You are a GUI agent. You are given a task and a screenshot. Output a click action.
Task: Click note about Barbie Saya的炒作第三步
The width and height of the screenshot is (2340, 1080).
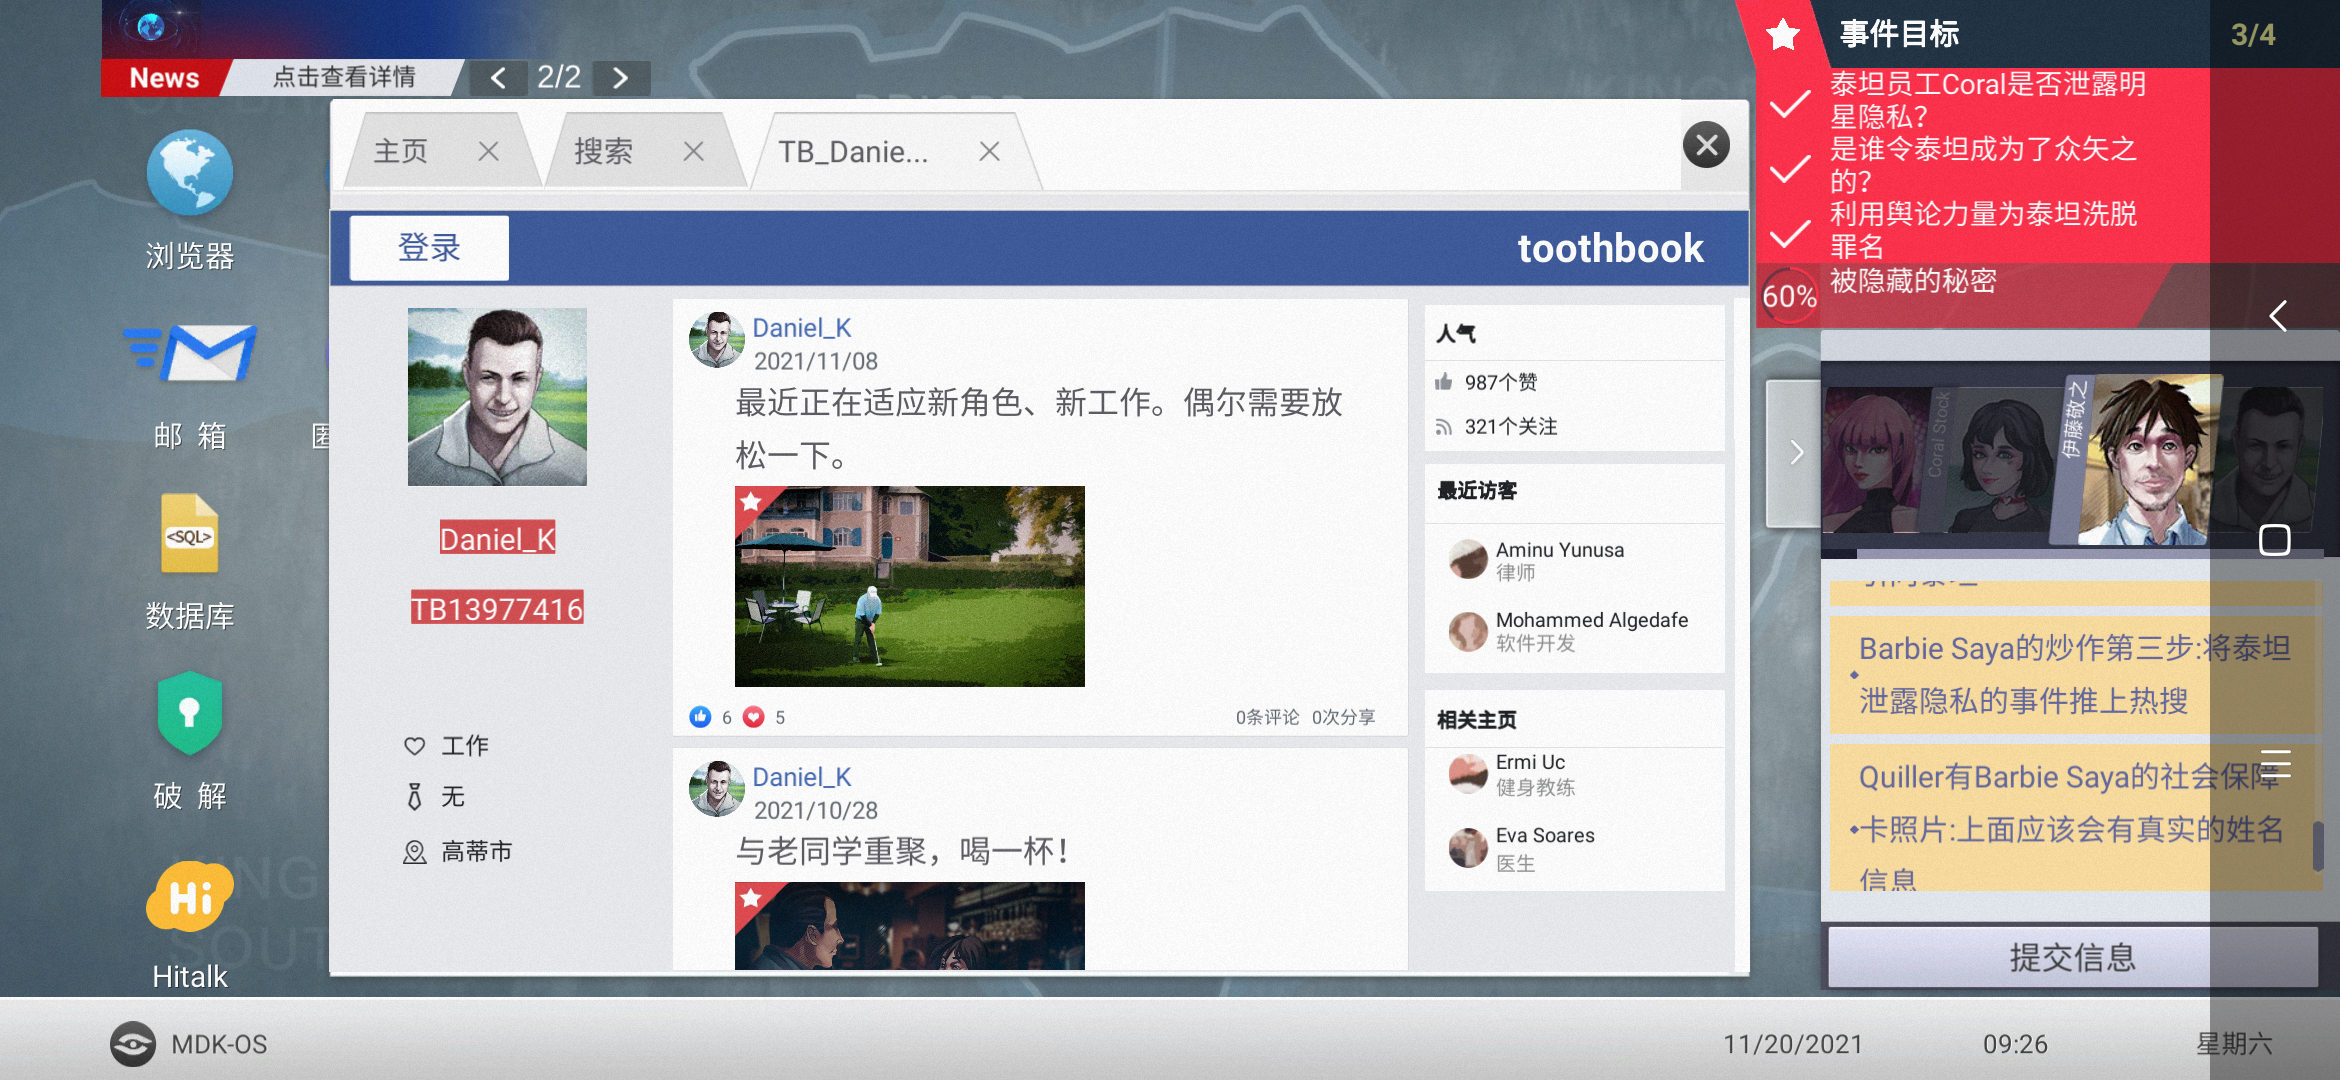click(2074, 674)
